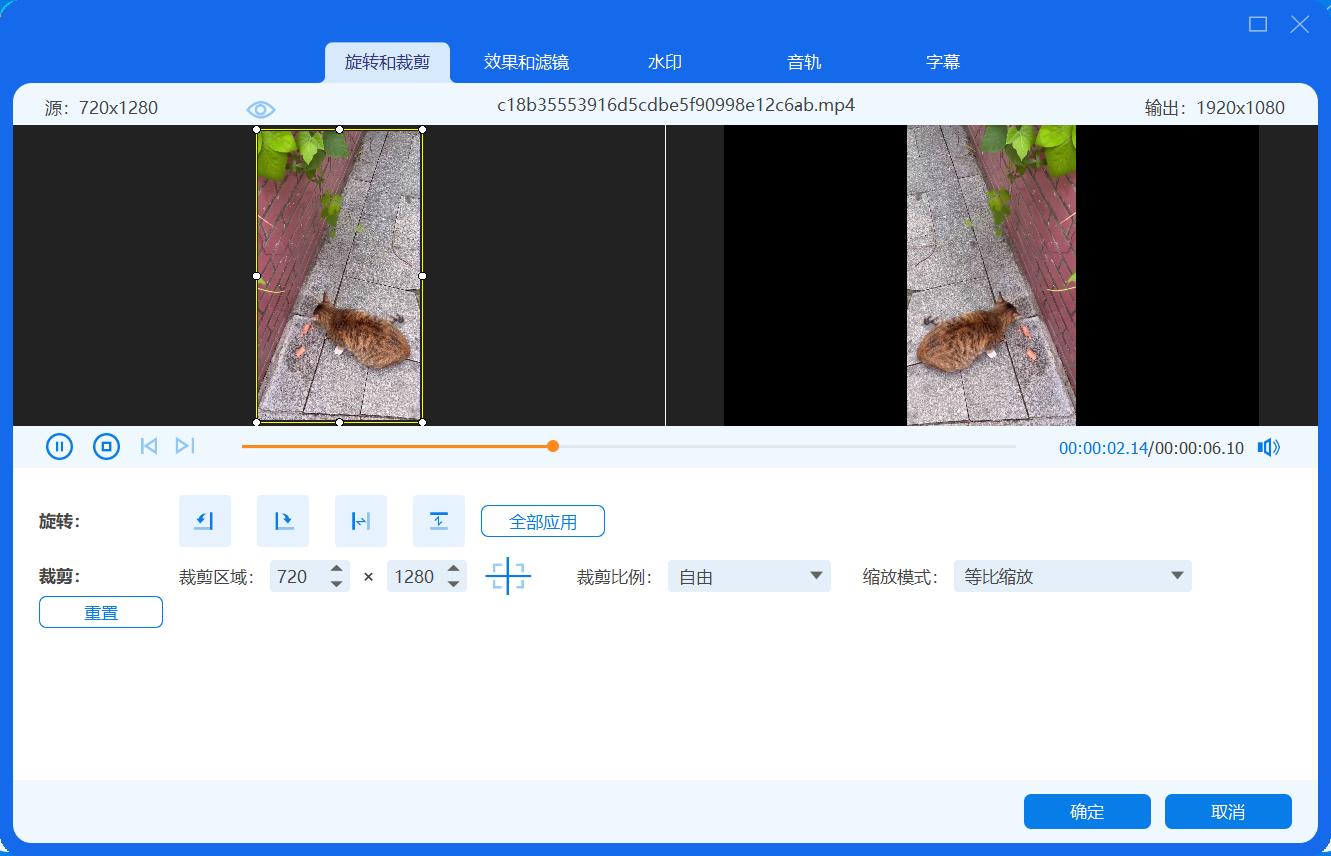Flip the video horizontally
The image size is (1331, 856).
pos(361,520)
